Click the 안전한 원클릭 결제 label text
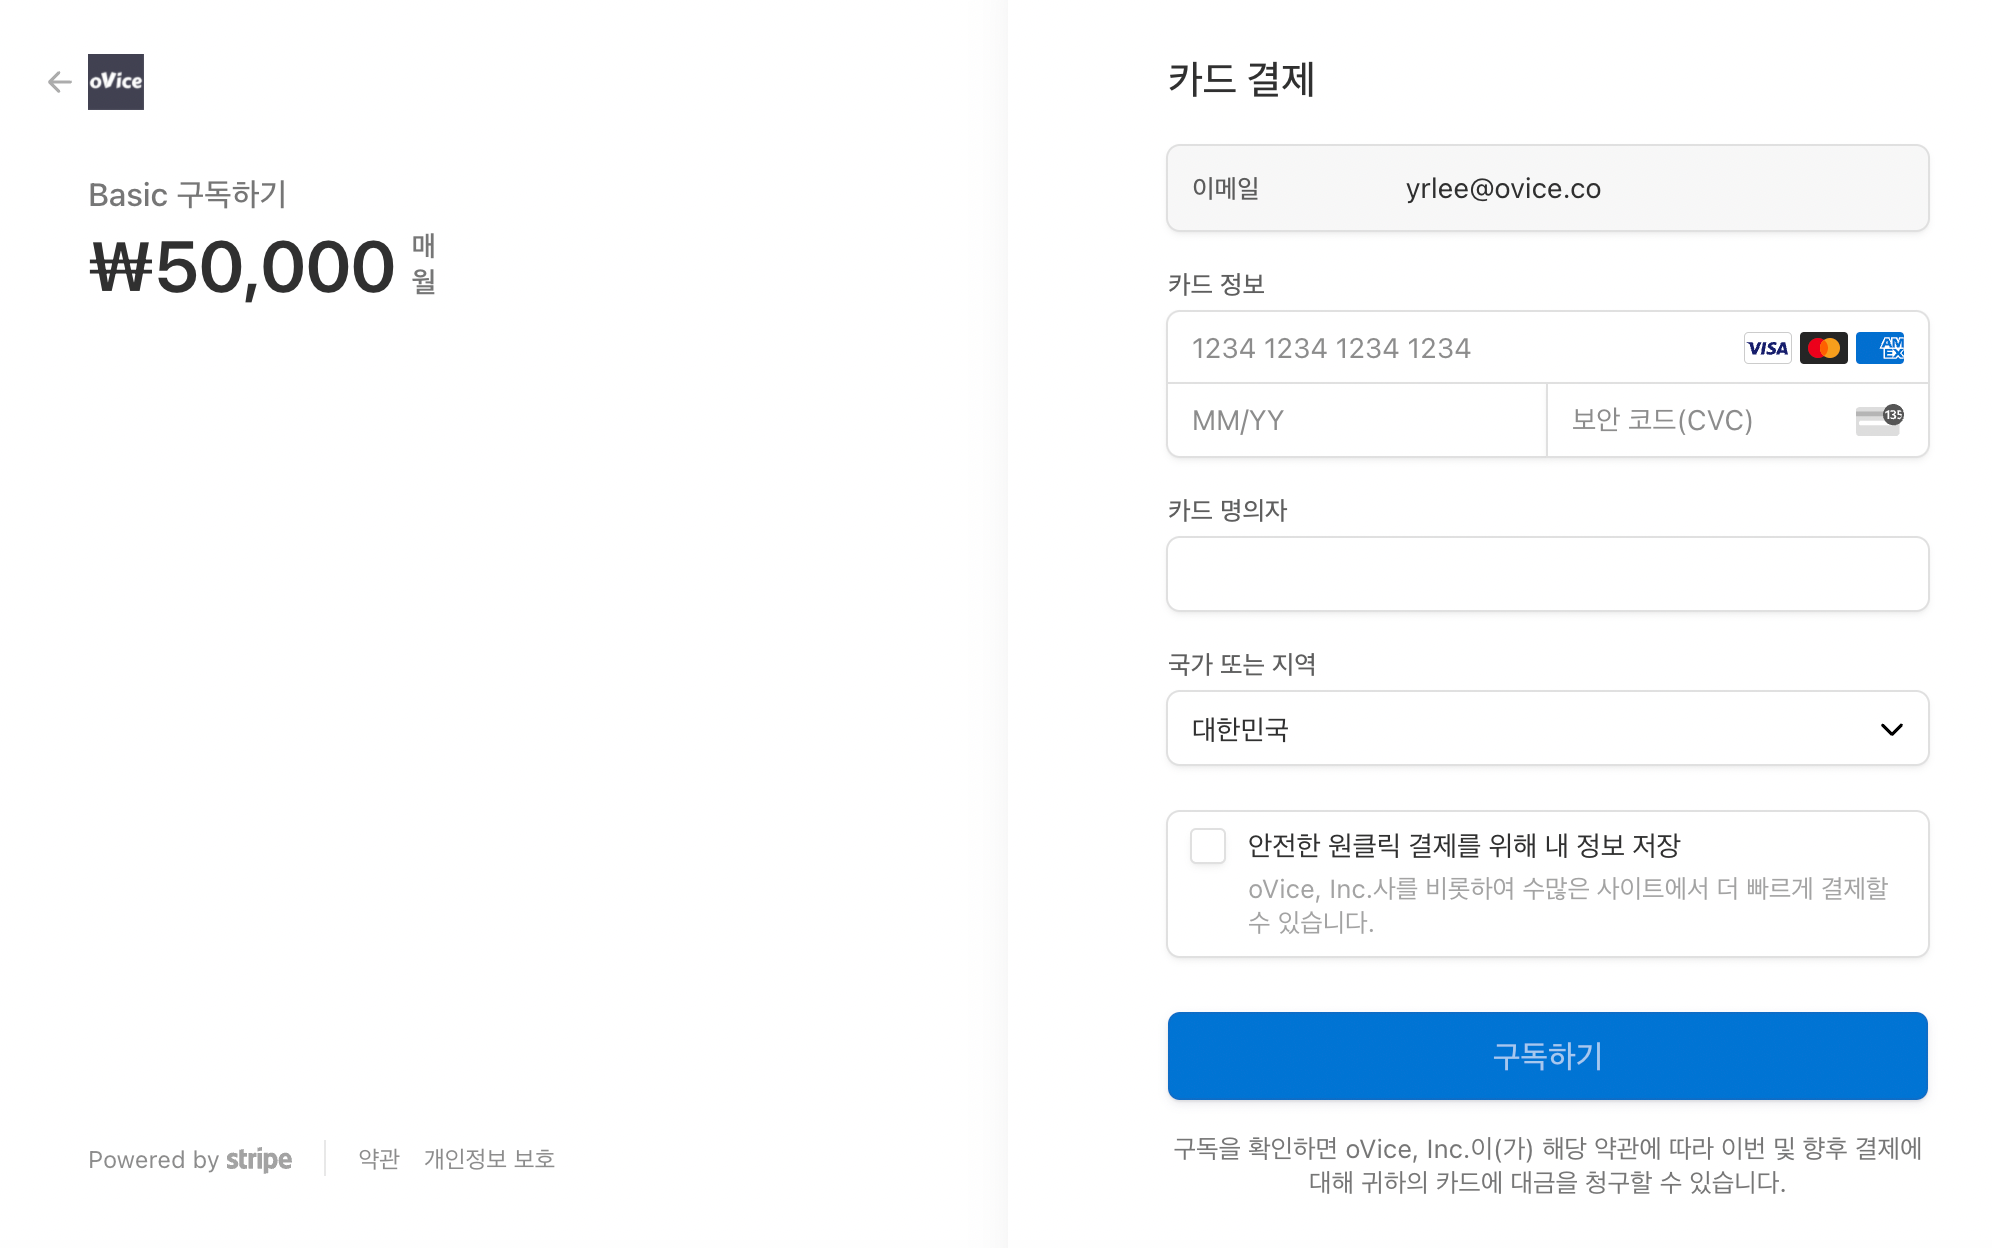The height and width of the screenshot is (1248, 1992). click(x=1464, y=846)
